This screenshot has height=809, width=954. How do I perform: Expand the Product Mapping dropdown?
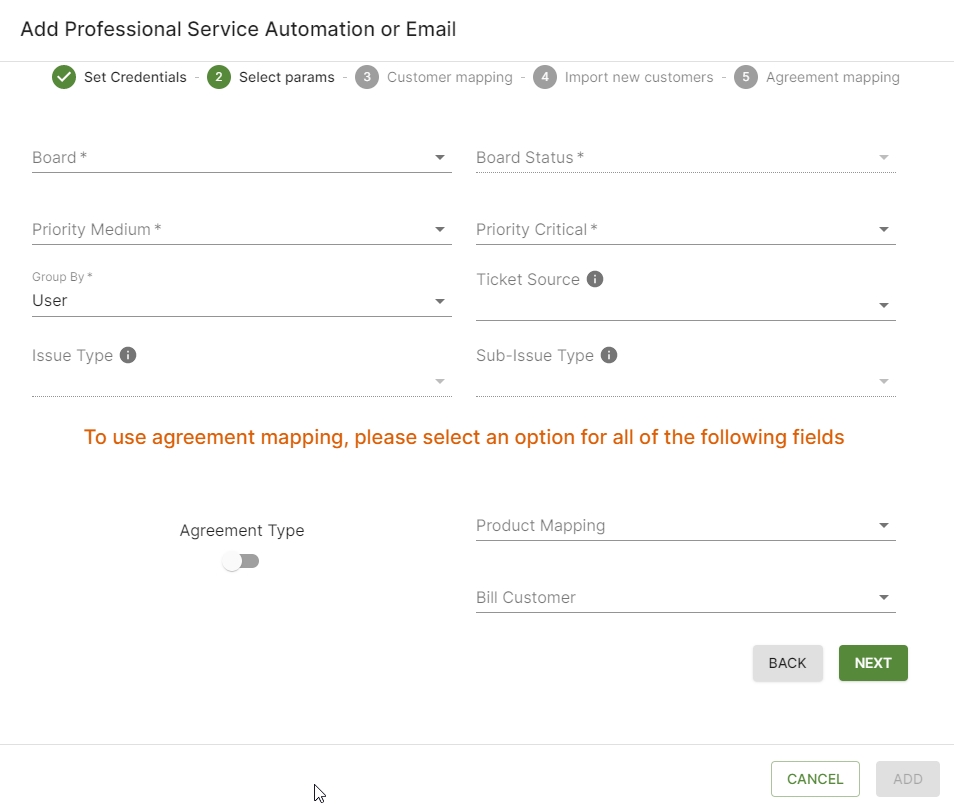[686, 526]
